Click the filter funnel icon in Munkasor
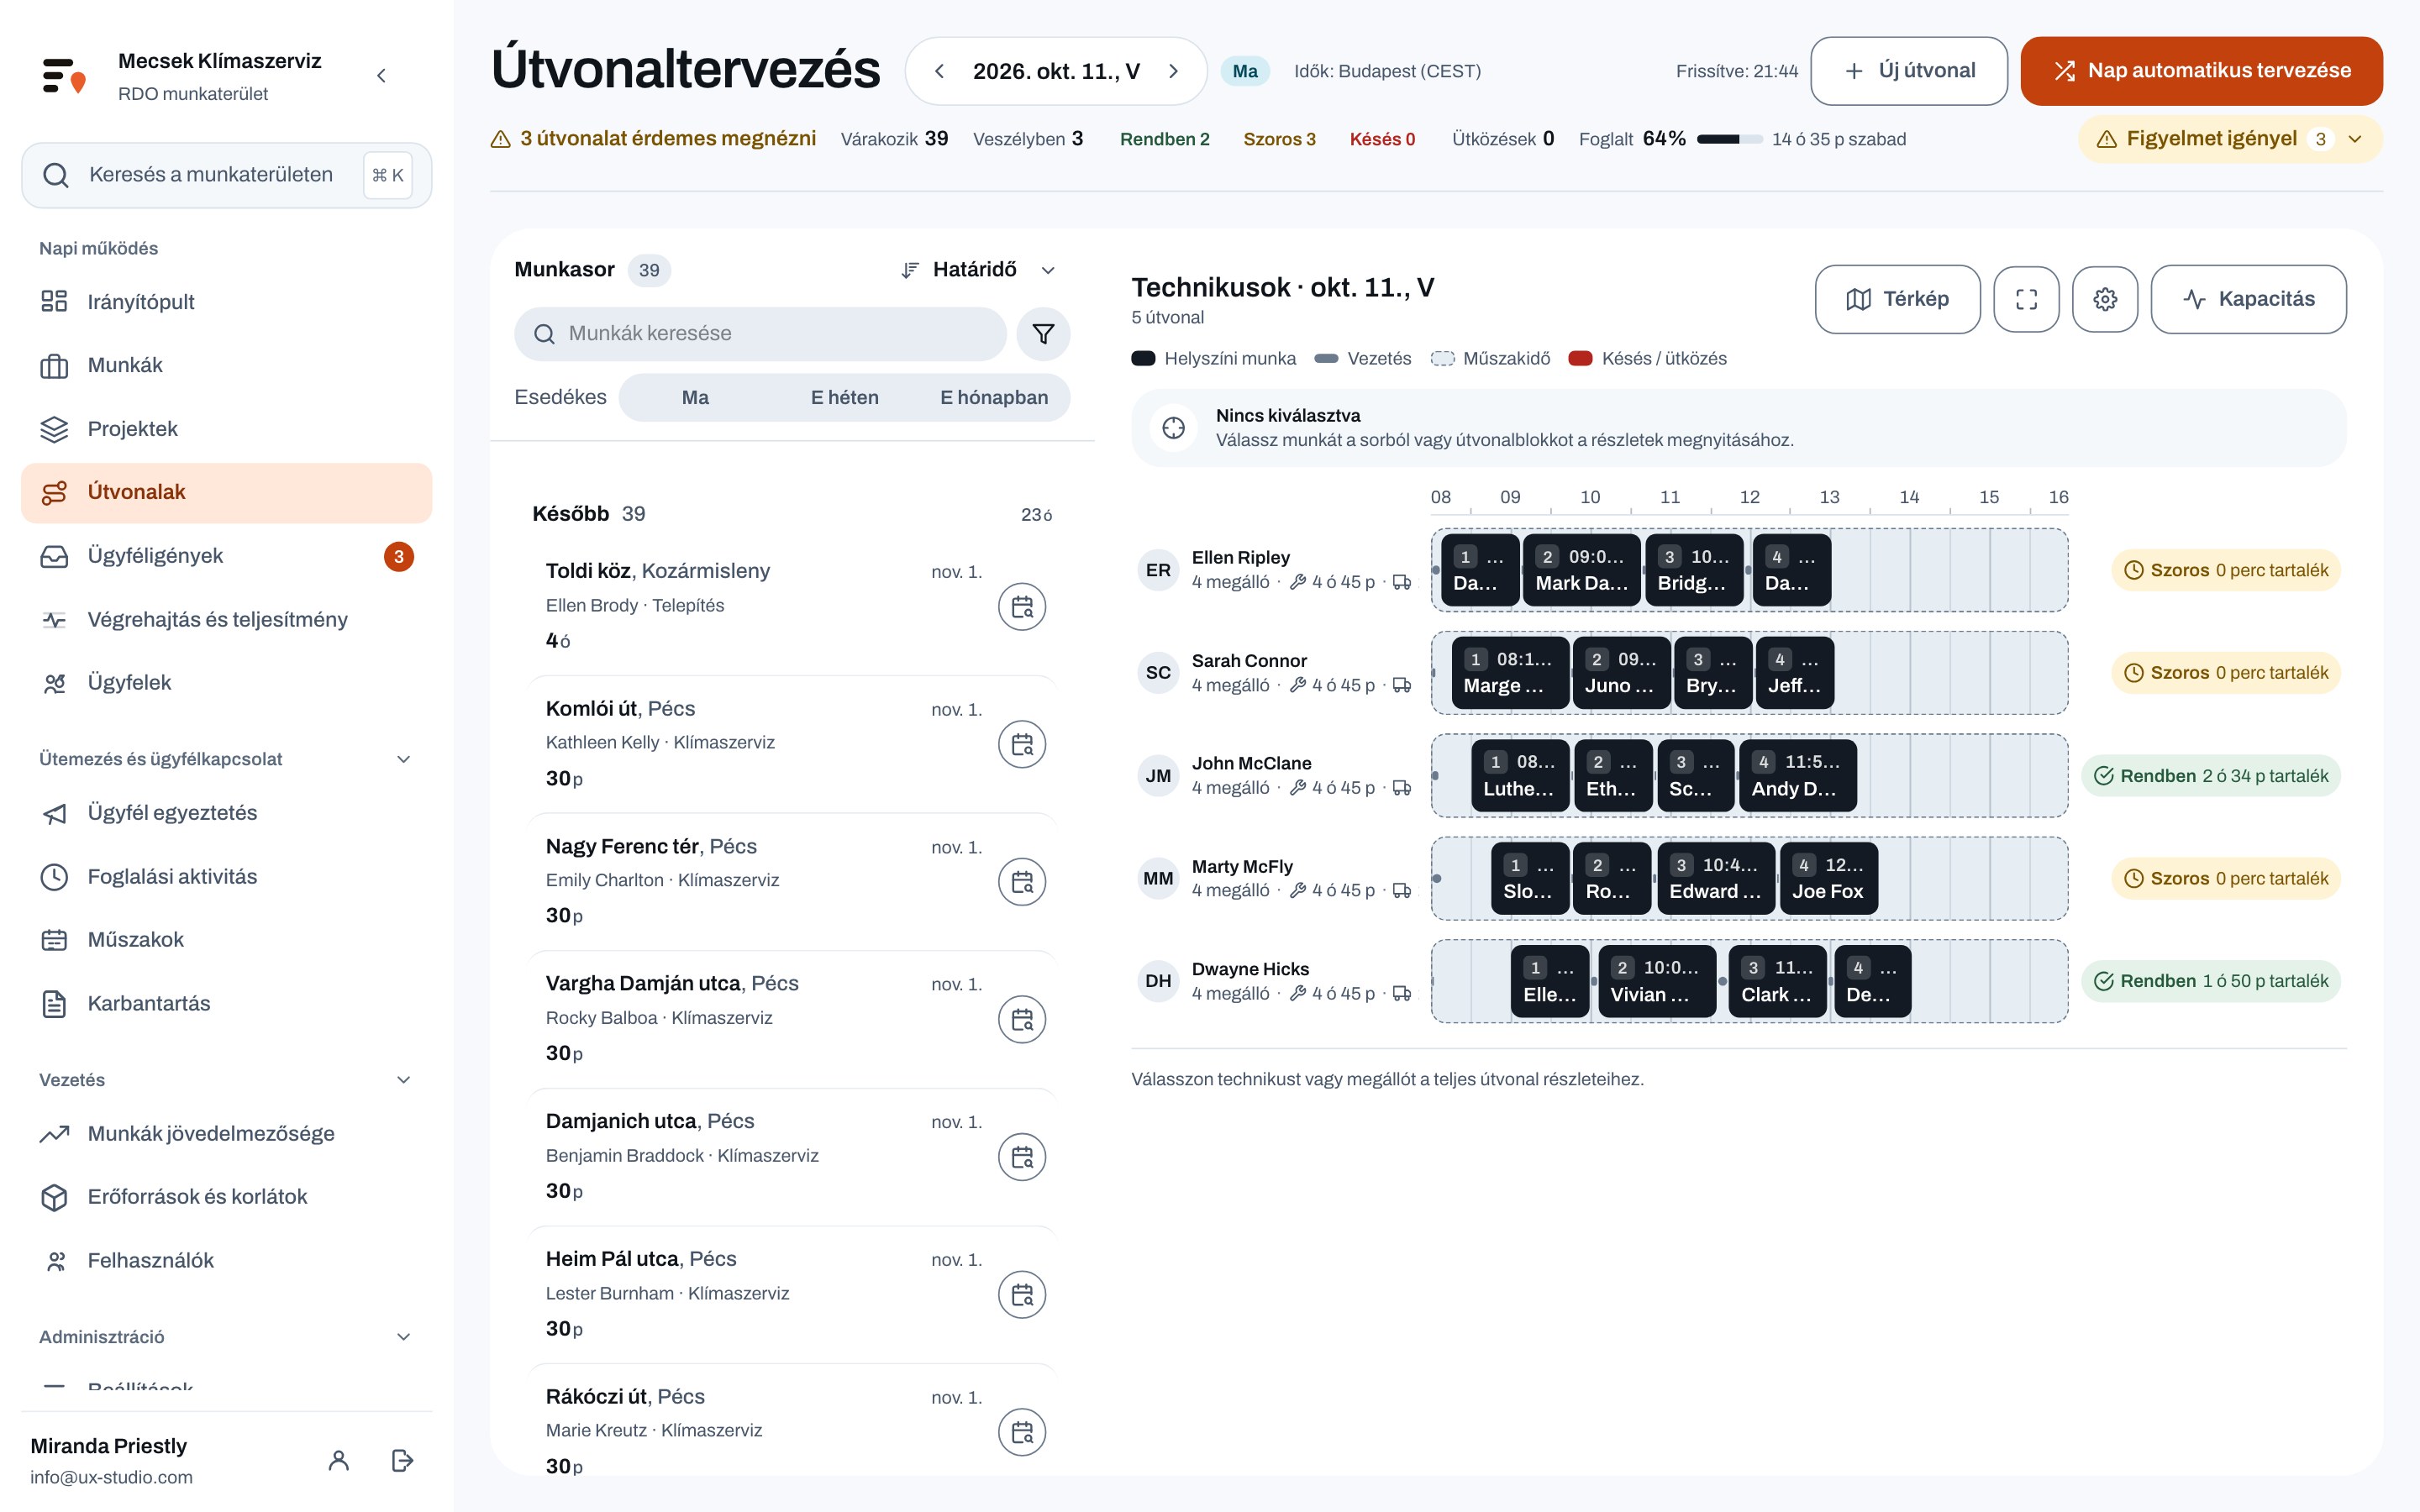2420x1512 pixels. tap(1043, 334)
